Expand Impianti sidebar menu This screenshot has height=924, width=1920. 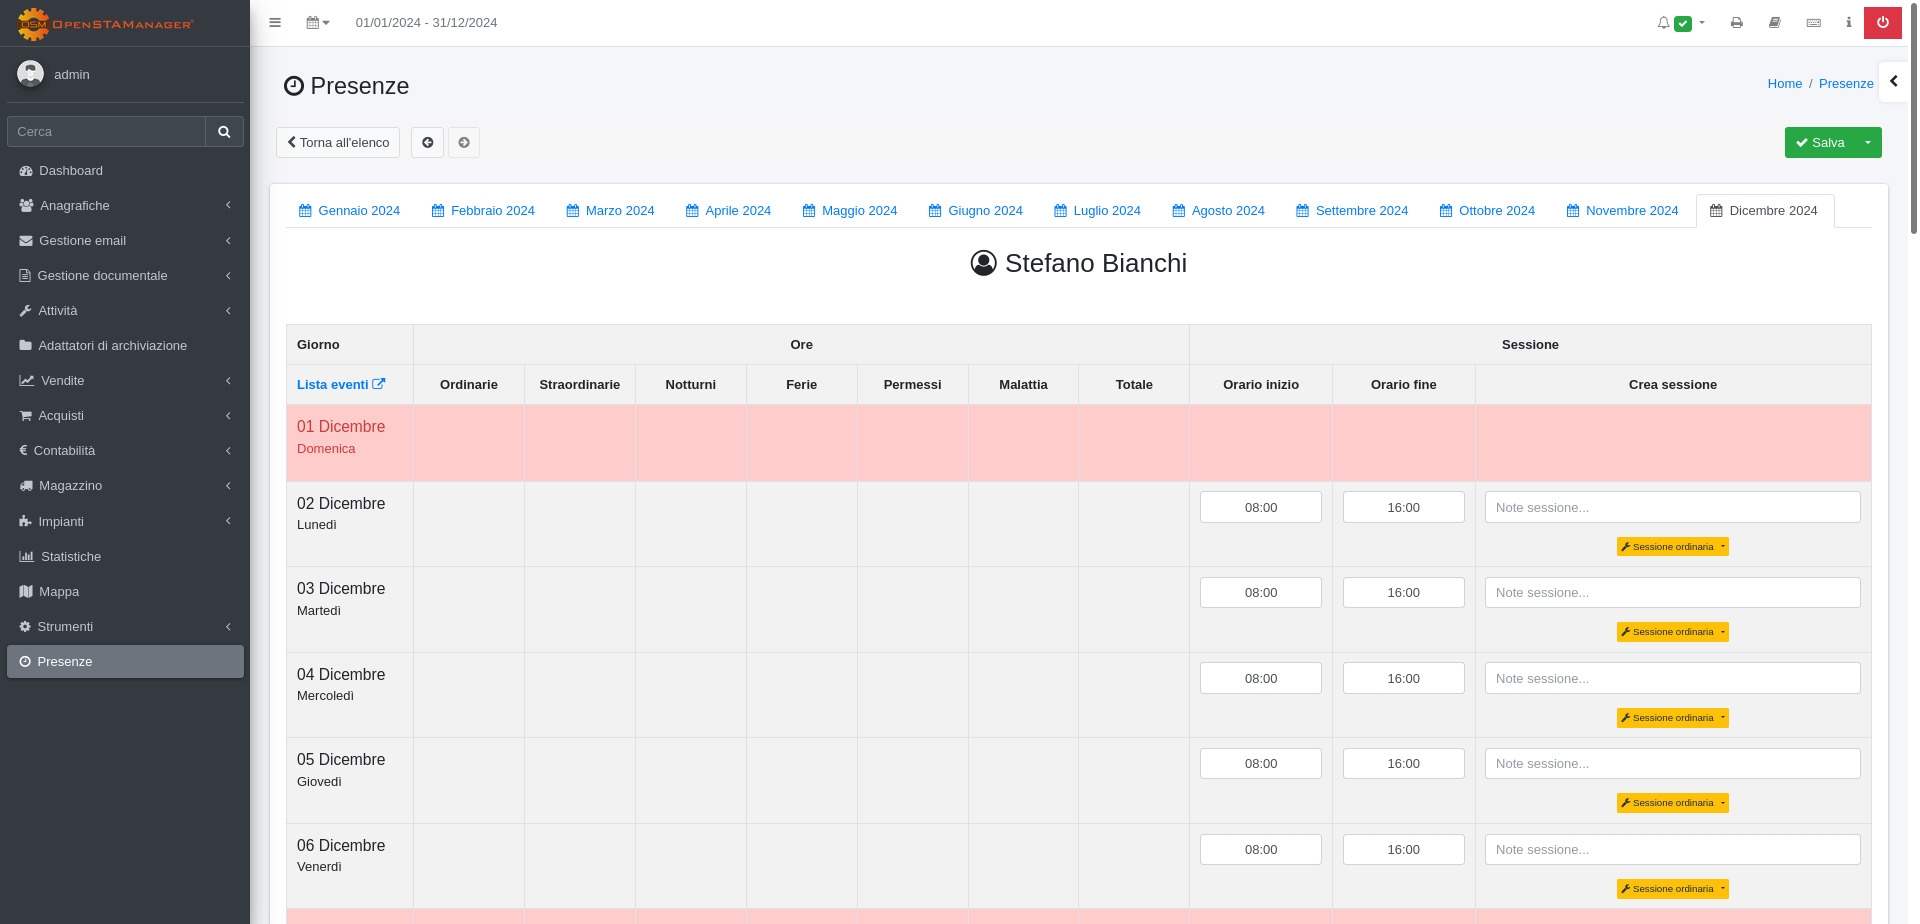[x=125, y=521]
